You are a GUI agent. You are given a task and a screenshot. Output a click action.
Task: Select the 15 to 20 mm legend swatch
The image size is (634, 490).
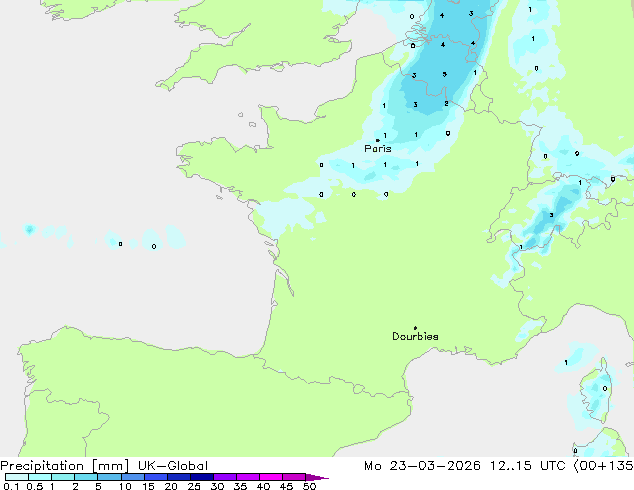[155, 477]
